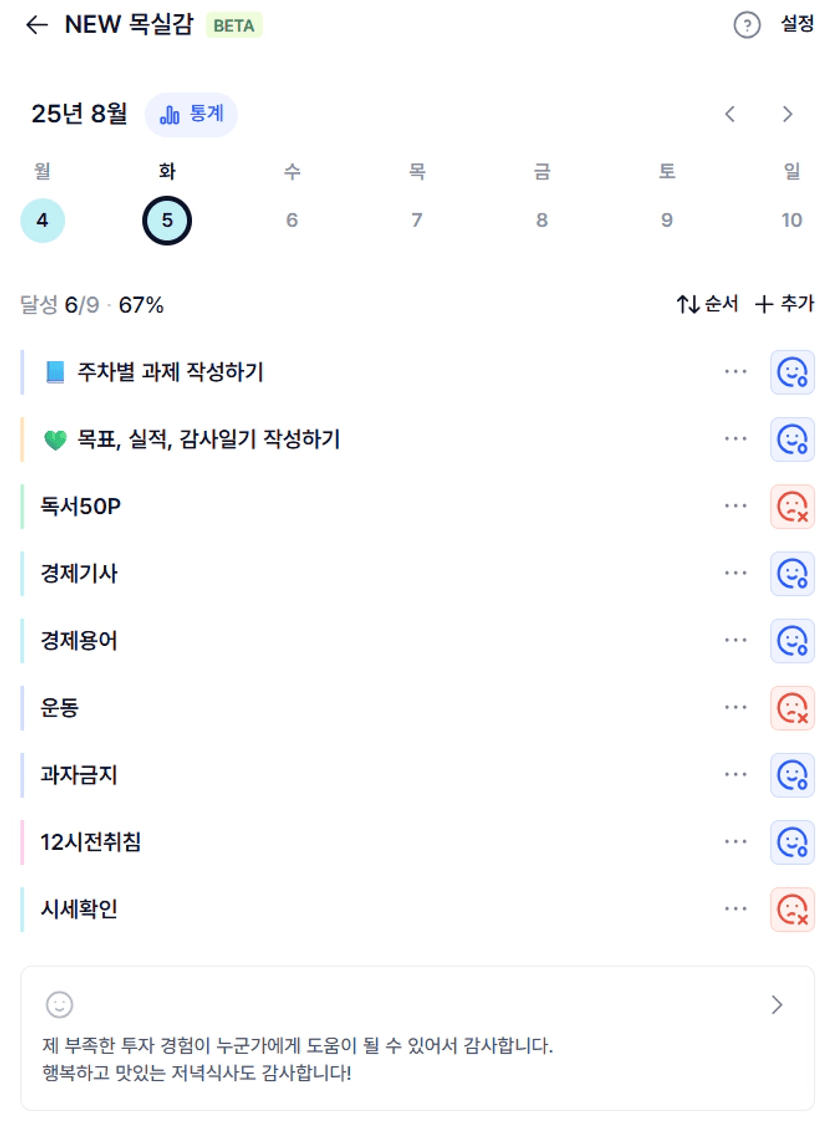
Task: Open the help question mark icon
Action: click(x=747, y=25)
